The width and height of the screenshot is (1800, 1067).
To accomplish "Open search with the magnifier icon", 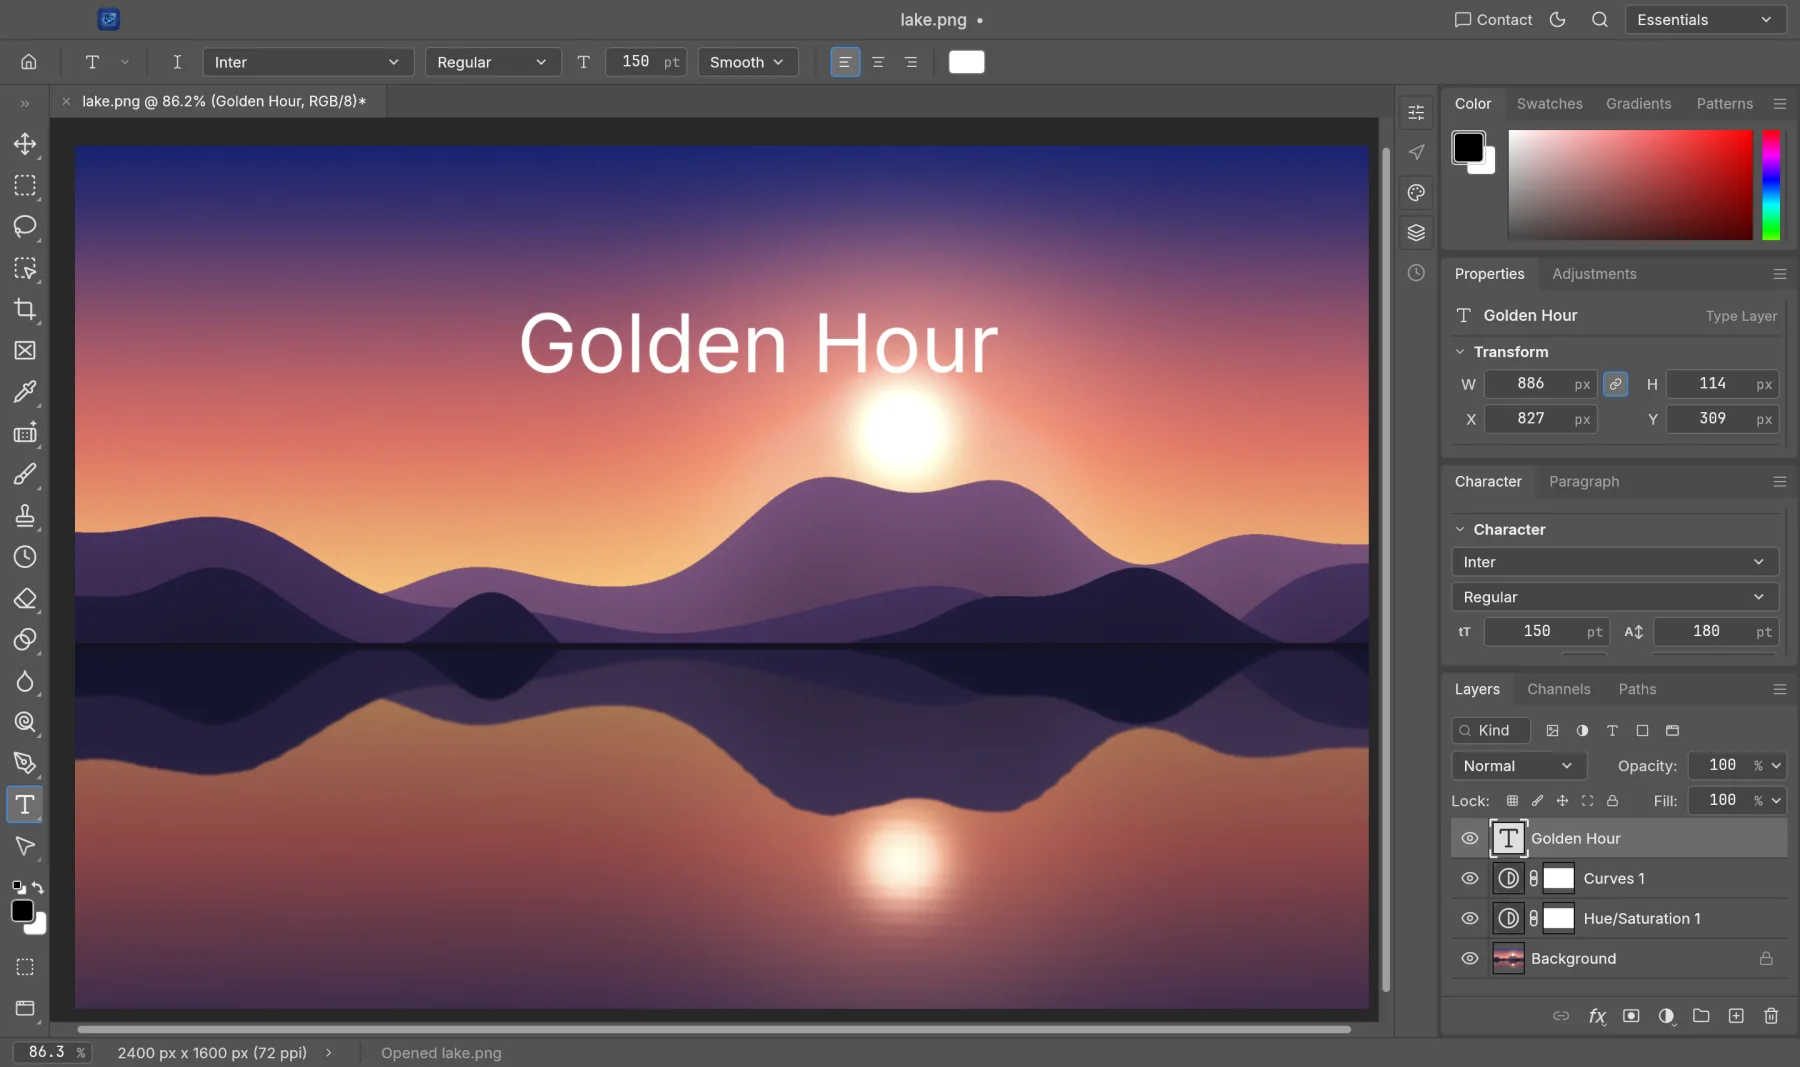I will click(x=1600, y=20).
